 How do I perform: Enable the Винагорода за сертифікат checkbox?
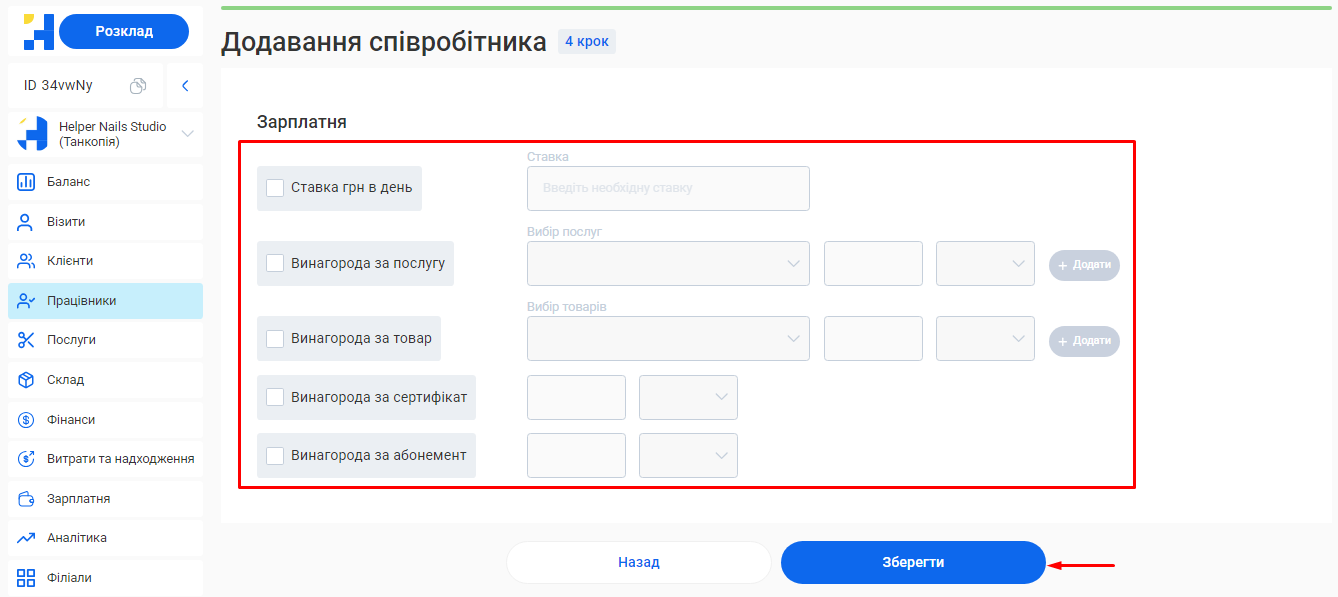click(274, 396)
